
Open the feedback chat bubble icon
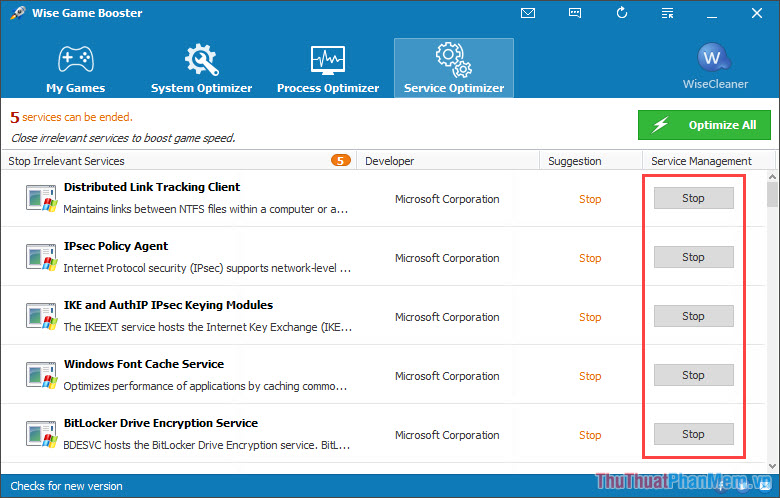coord(575,13)
